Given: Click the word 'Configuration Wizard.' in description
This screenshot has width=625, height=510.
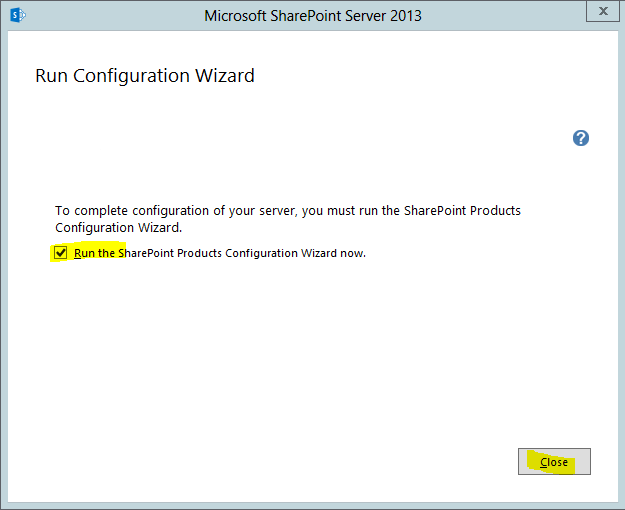Looking at the screenshot, I should pyautogui.click(x=118, y=228).
